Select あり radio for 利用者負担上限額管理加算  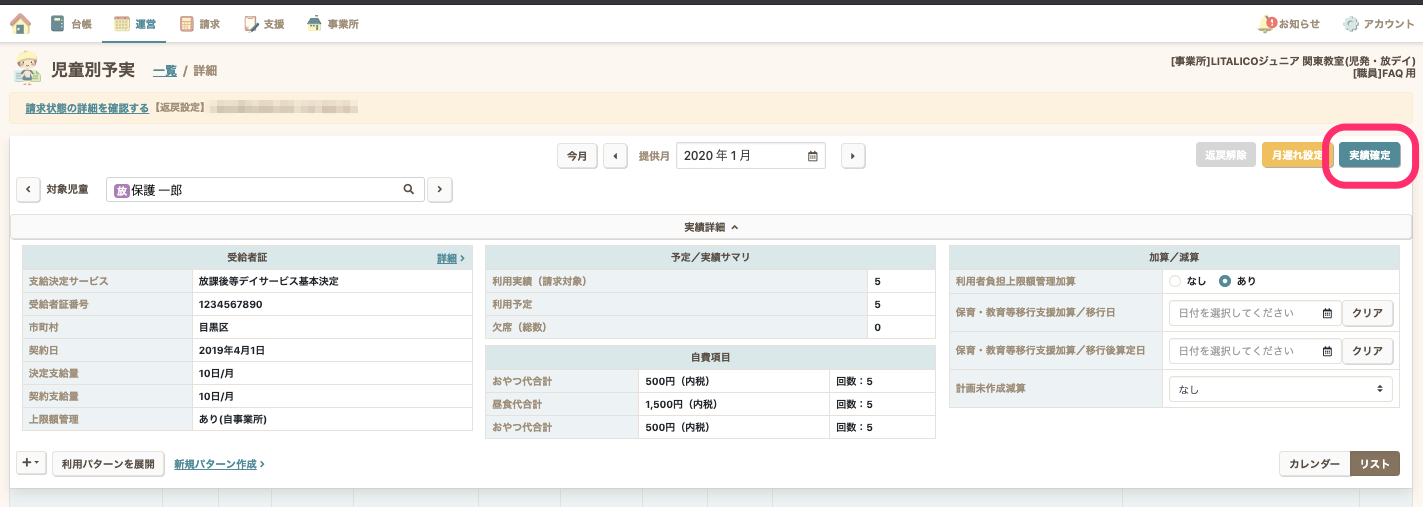pyautogui.click(x=1225, y=282)
